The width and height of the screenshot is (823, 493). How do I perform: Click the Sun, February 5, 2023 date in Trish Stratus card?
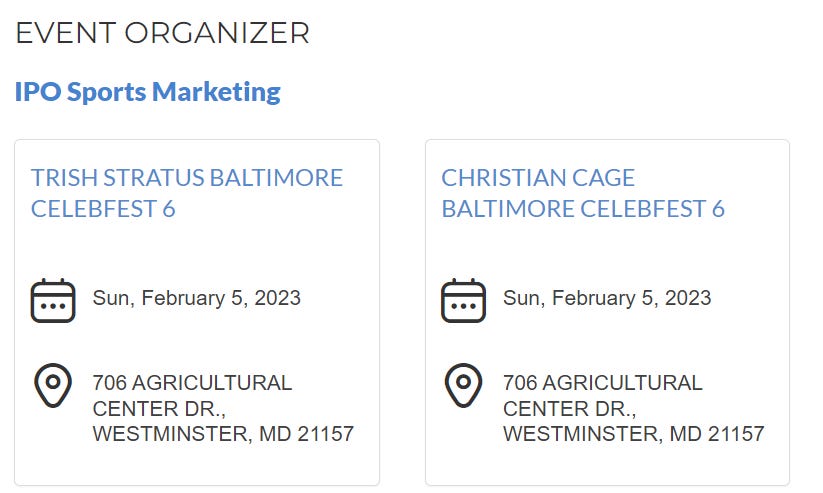(x=197, y=298)
